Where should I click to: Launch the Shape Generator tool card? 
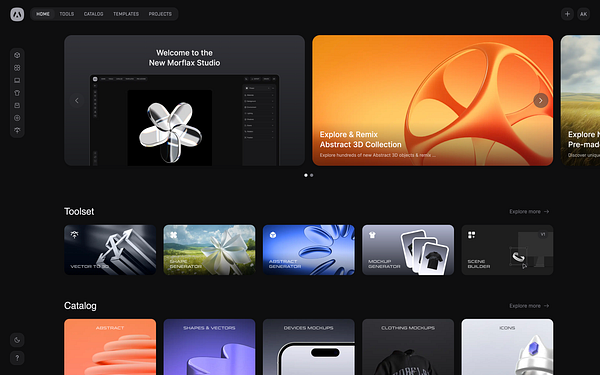[209, 250]
